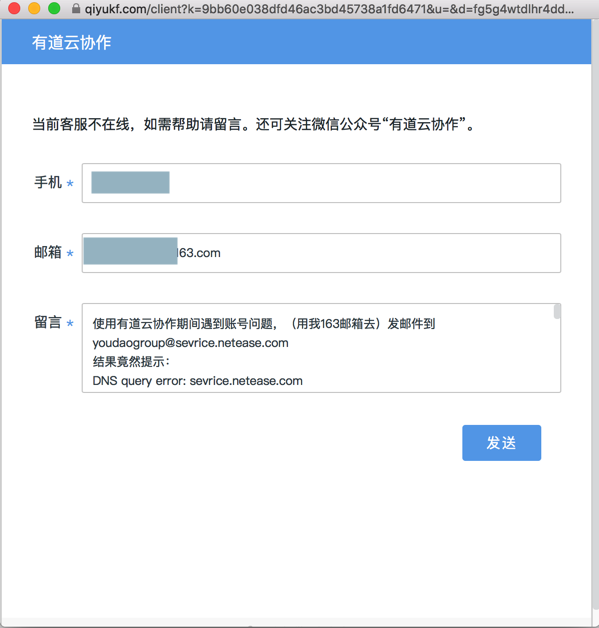Select the qiyukf.com URL text

pos(329,9)
